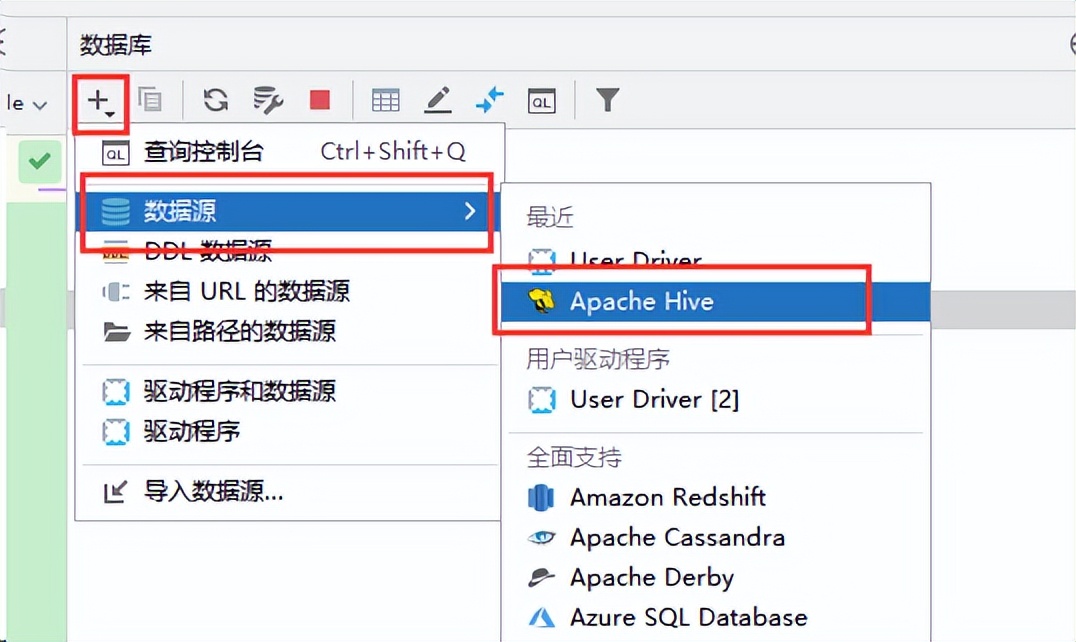
Task: Click the blue Jump to source arrows icon
Action: coord(489,100)
